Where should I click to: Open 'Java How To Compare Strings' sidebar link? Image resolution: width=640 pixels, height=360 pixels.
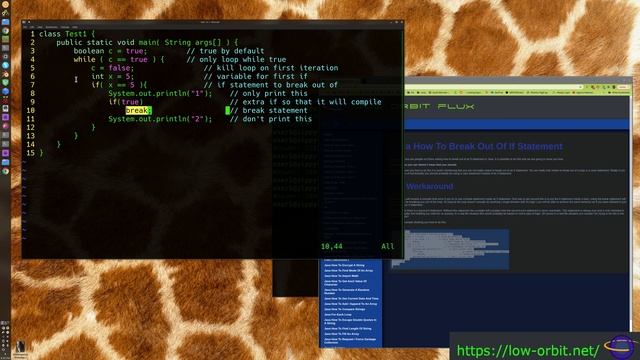point(344,309)
